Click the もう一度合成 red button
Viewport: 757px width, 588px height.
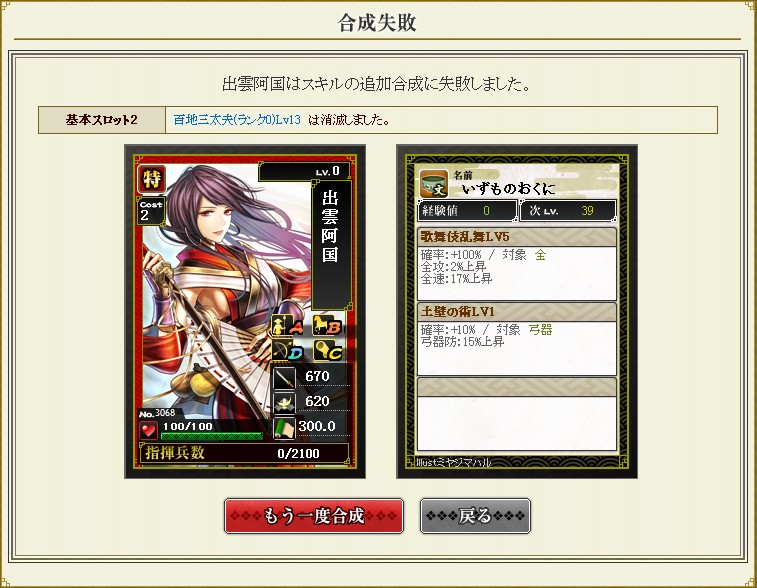pos(314,516)
